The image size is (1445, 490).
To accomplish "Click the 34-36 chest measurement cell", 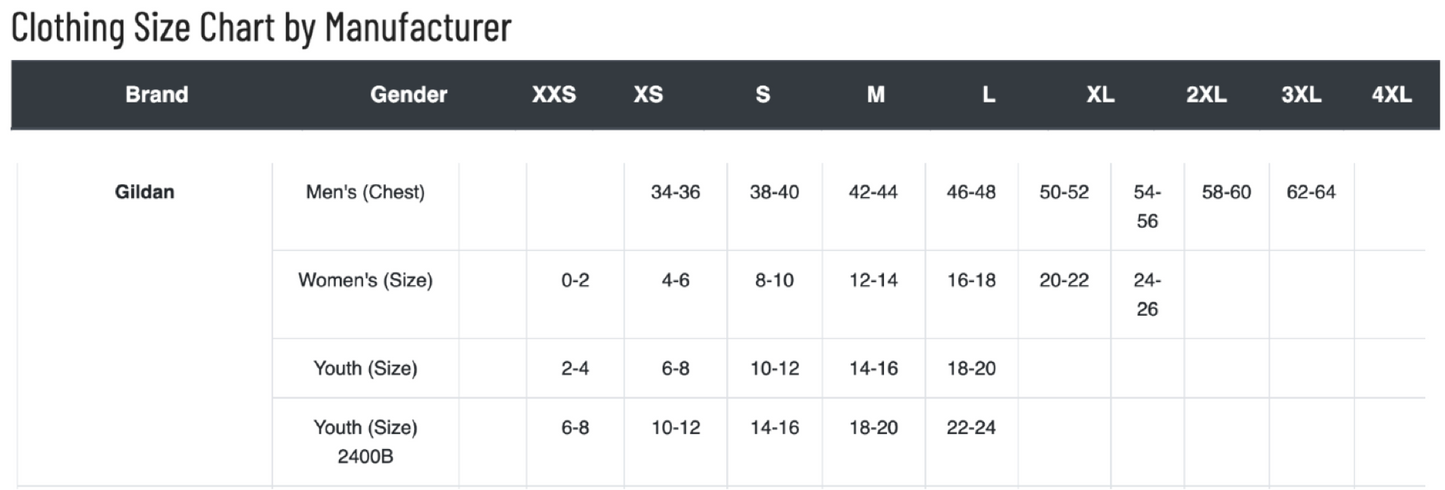I will click(675, 192).
